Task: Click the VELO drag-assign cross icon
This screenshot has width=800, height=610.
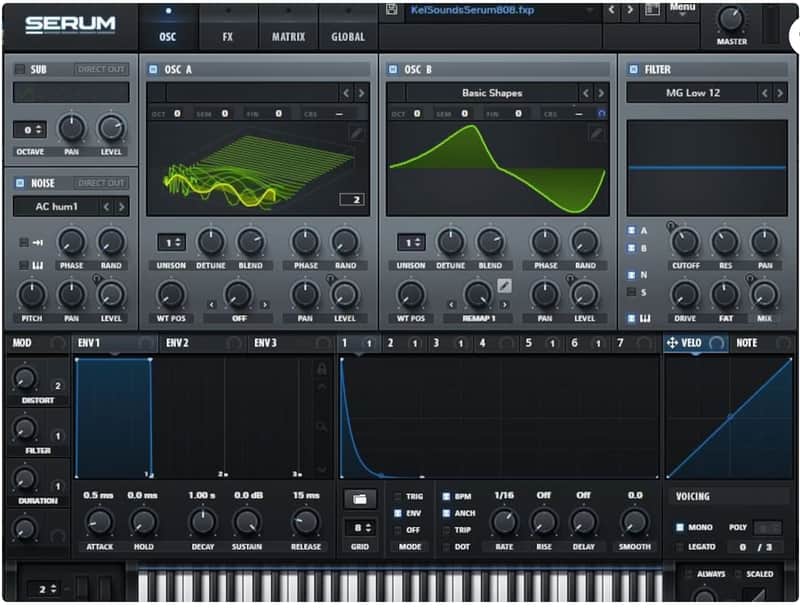Action: (672, 343)
